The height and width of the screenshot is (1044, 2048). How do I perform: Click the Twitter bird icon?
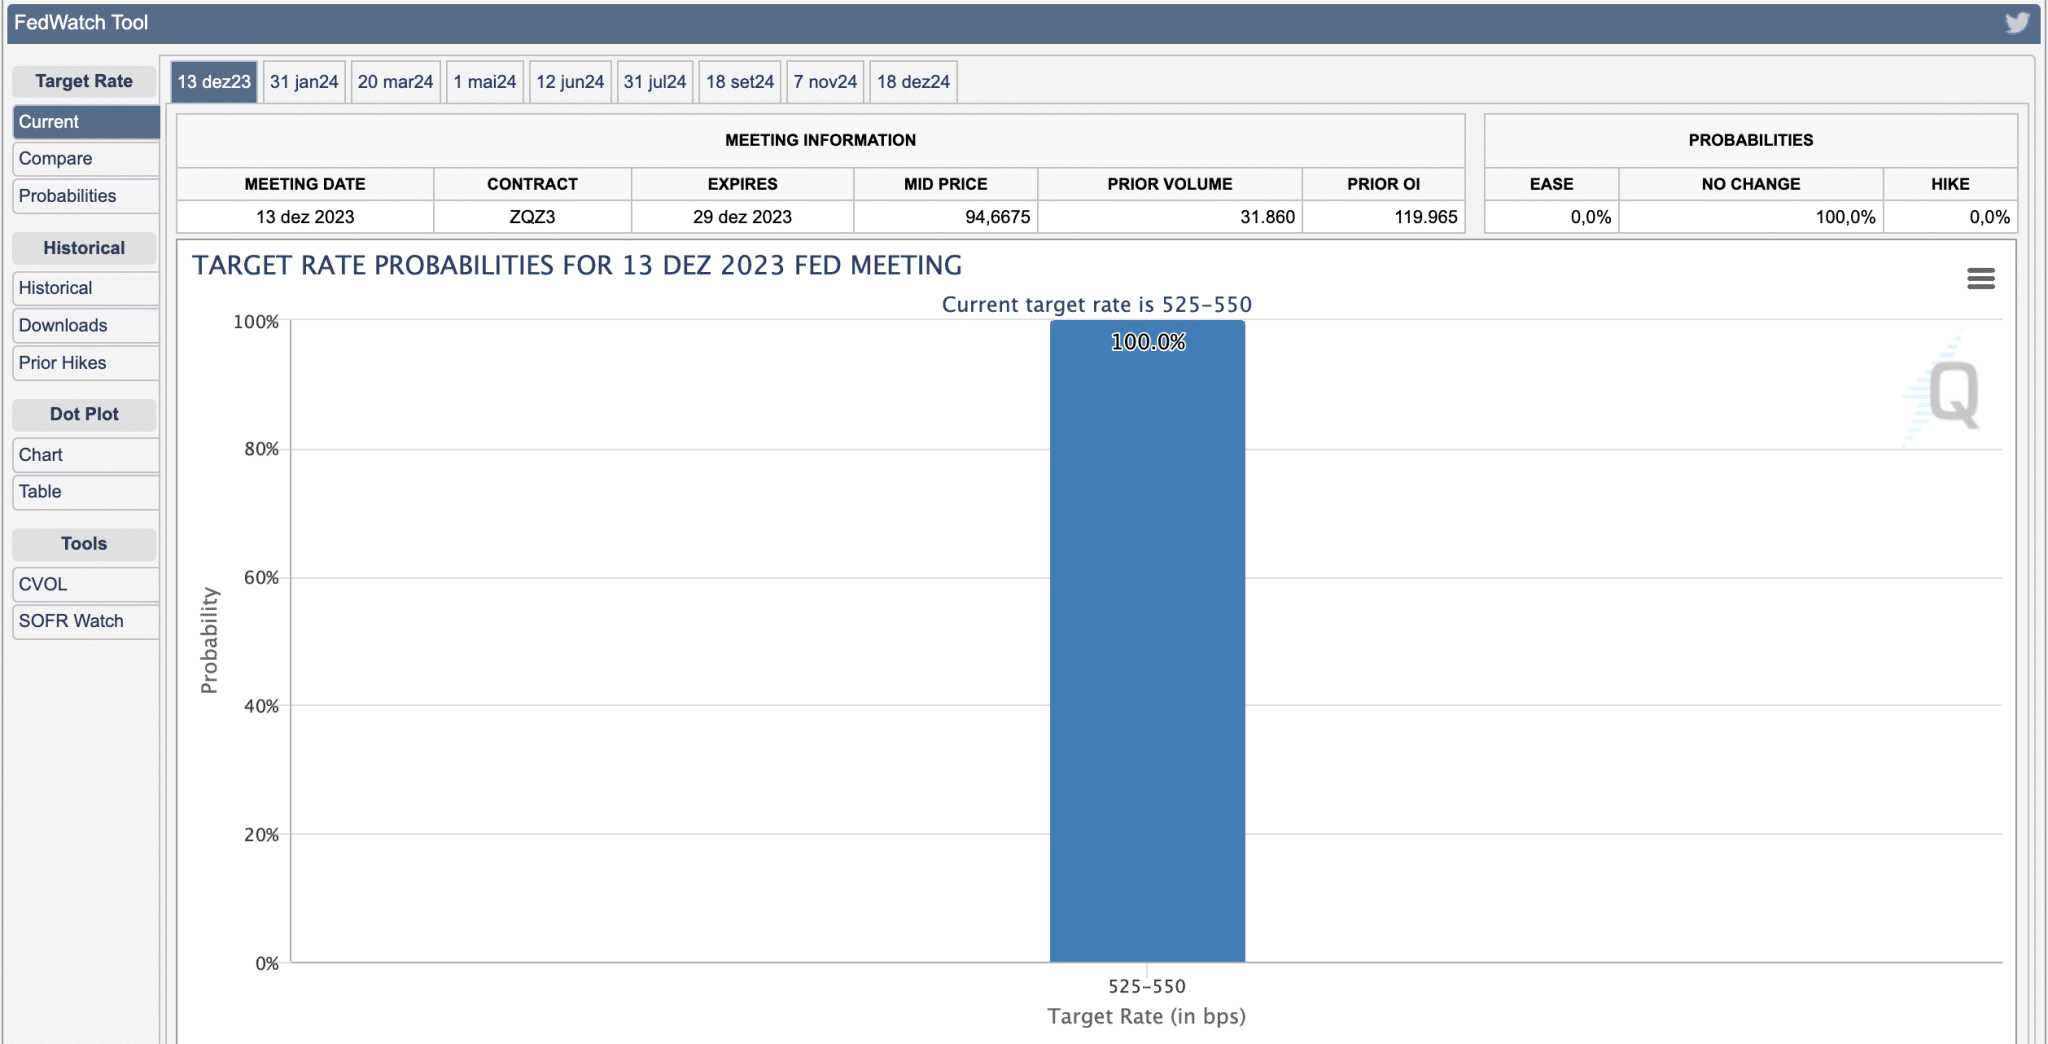2016,22
